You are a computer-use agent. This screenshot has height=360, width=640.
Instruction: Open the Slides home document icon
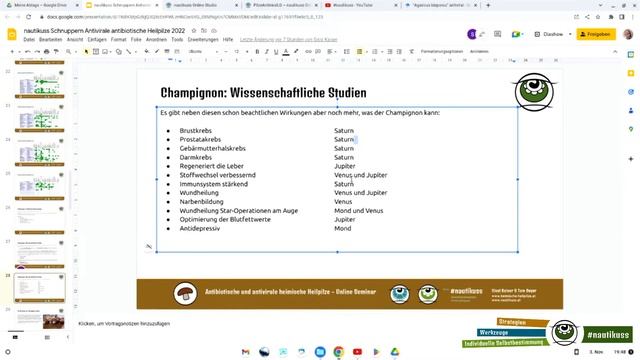(12, 34)
